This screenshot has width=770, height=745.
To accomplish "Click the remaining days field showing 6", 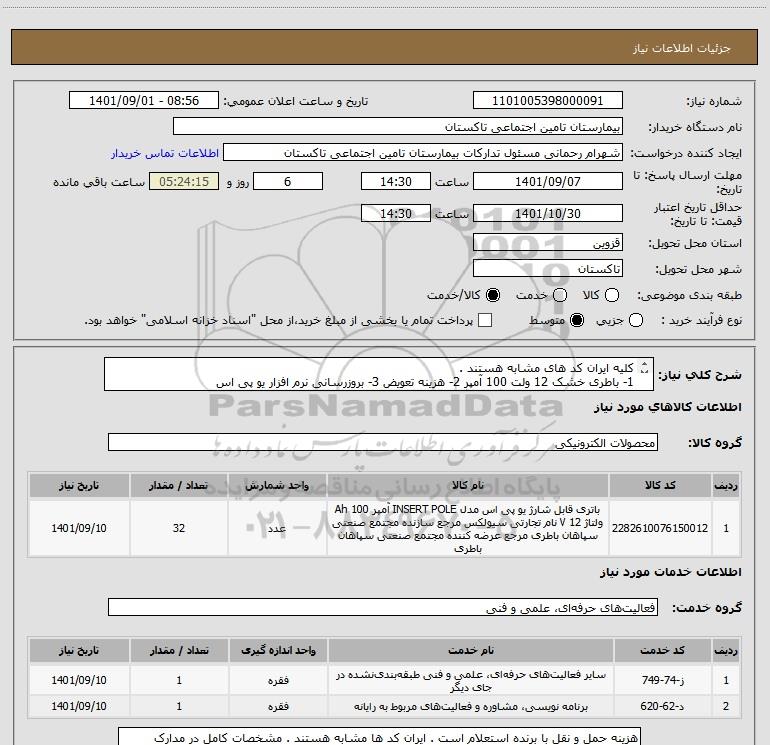I will coord(288,181).
